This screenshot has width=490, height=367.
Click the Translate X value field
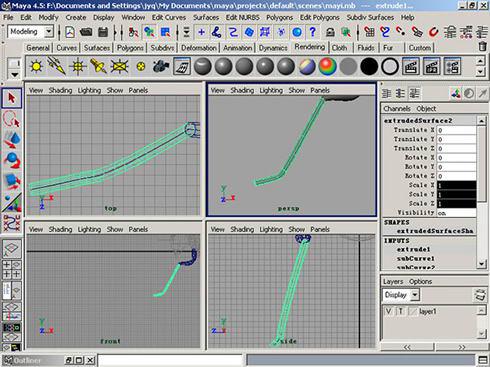[x=457, y=130]
